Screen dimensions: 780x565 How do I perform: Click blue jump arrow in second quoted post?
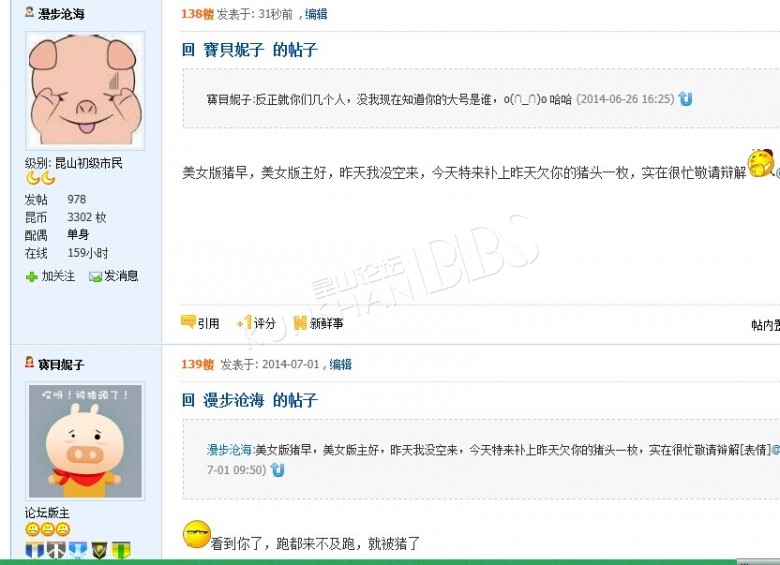278,470
